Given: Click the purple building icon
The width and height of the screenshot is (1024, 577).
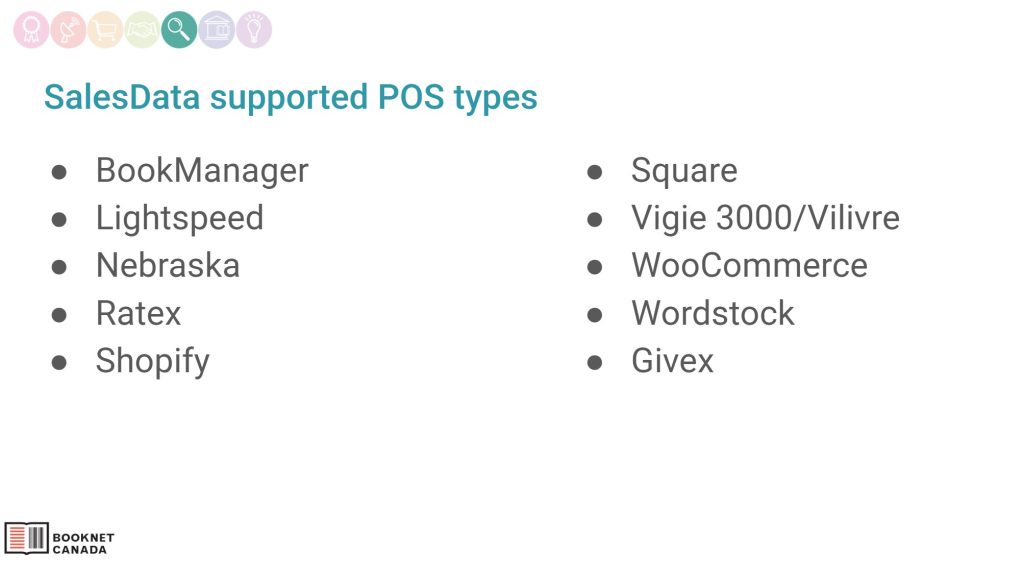Looking at the screenshot, I should click(x=216, y=30).
